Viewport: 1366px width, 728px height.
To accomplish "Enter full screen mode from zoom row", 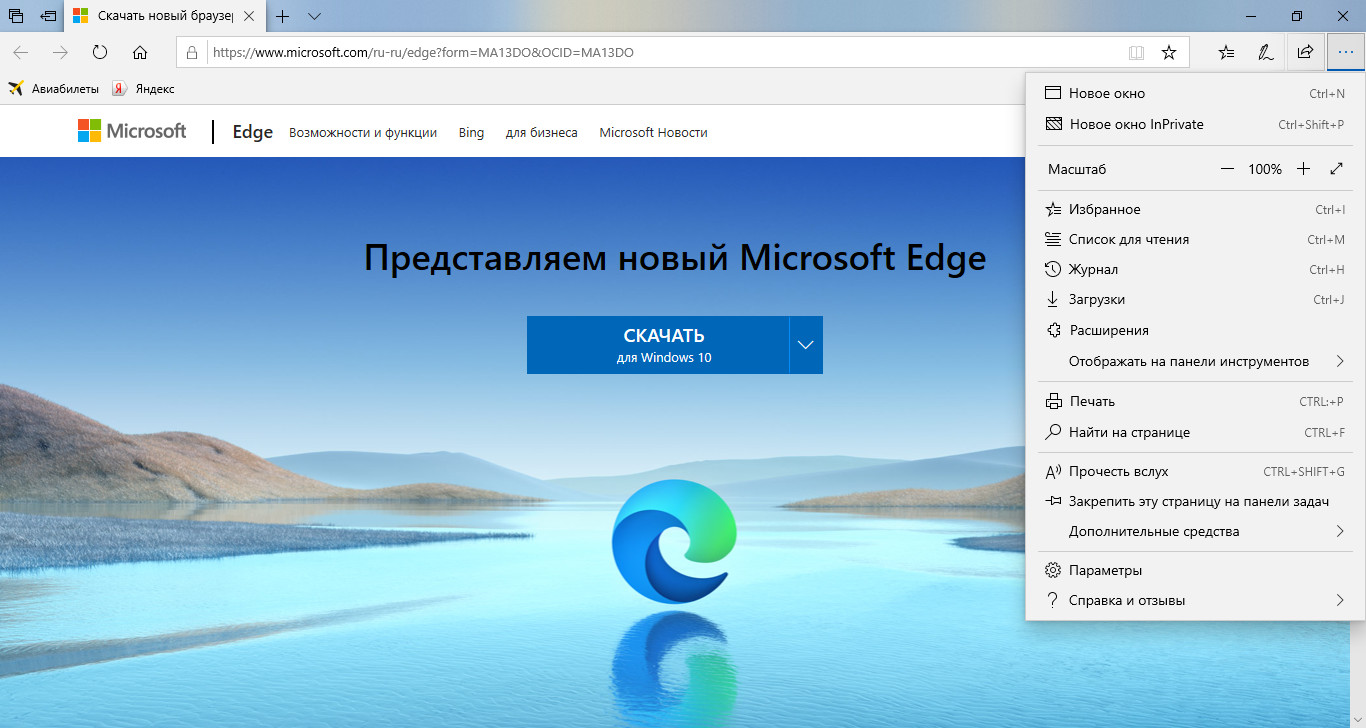I will point(1337,169).
